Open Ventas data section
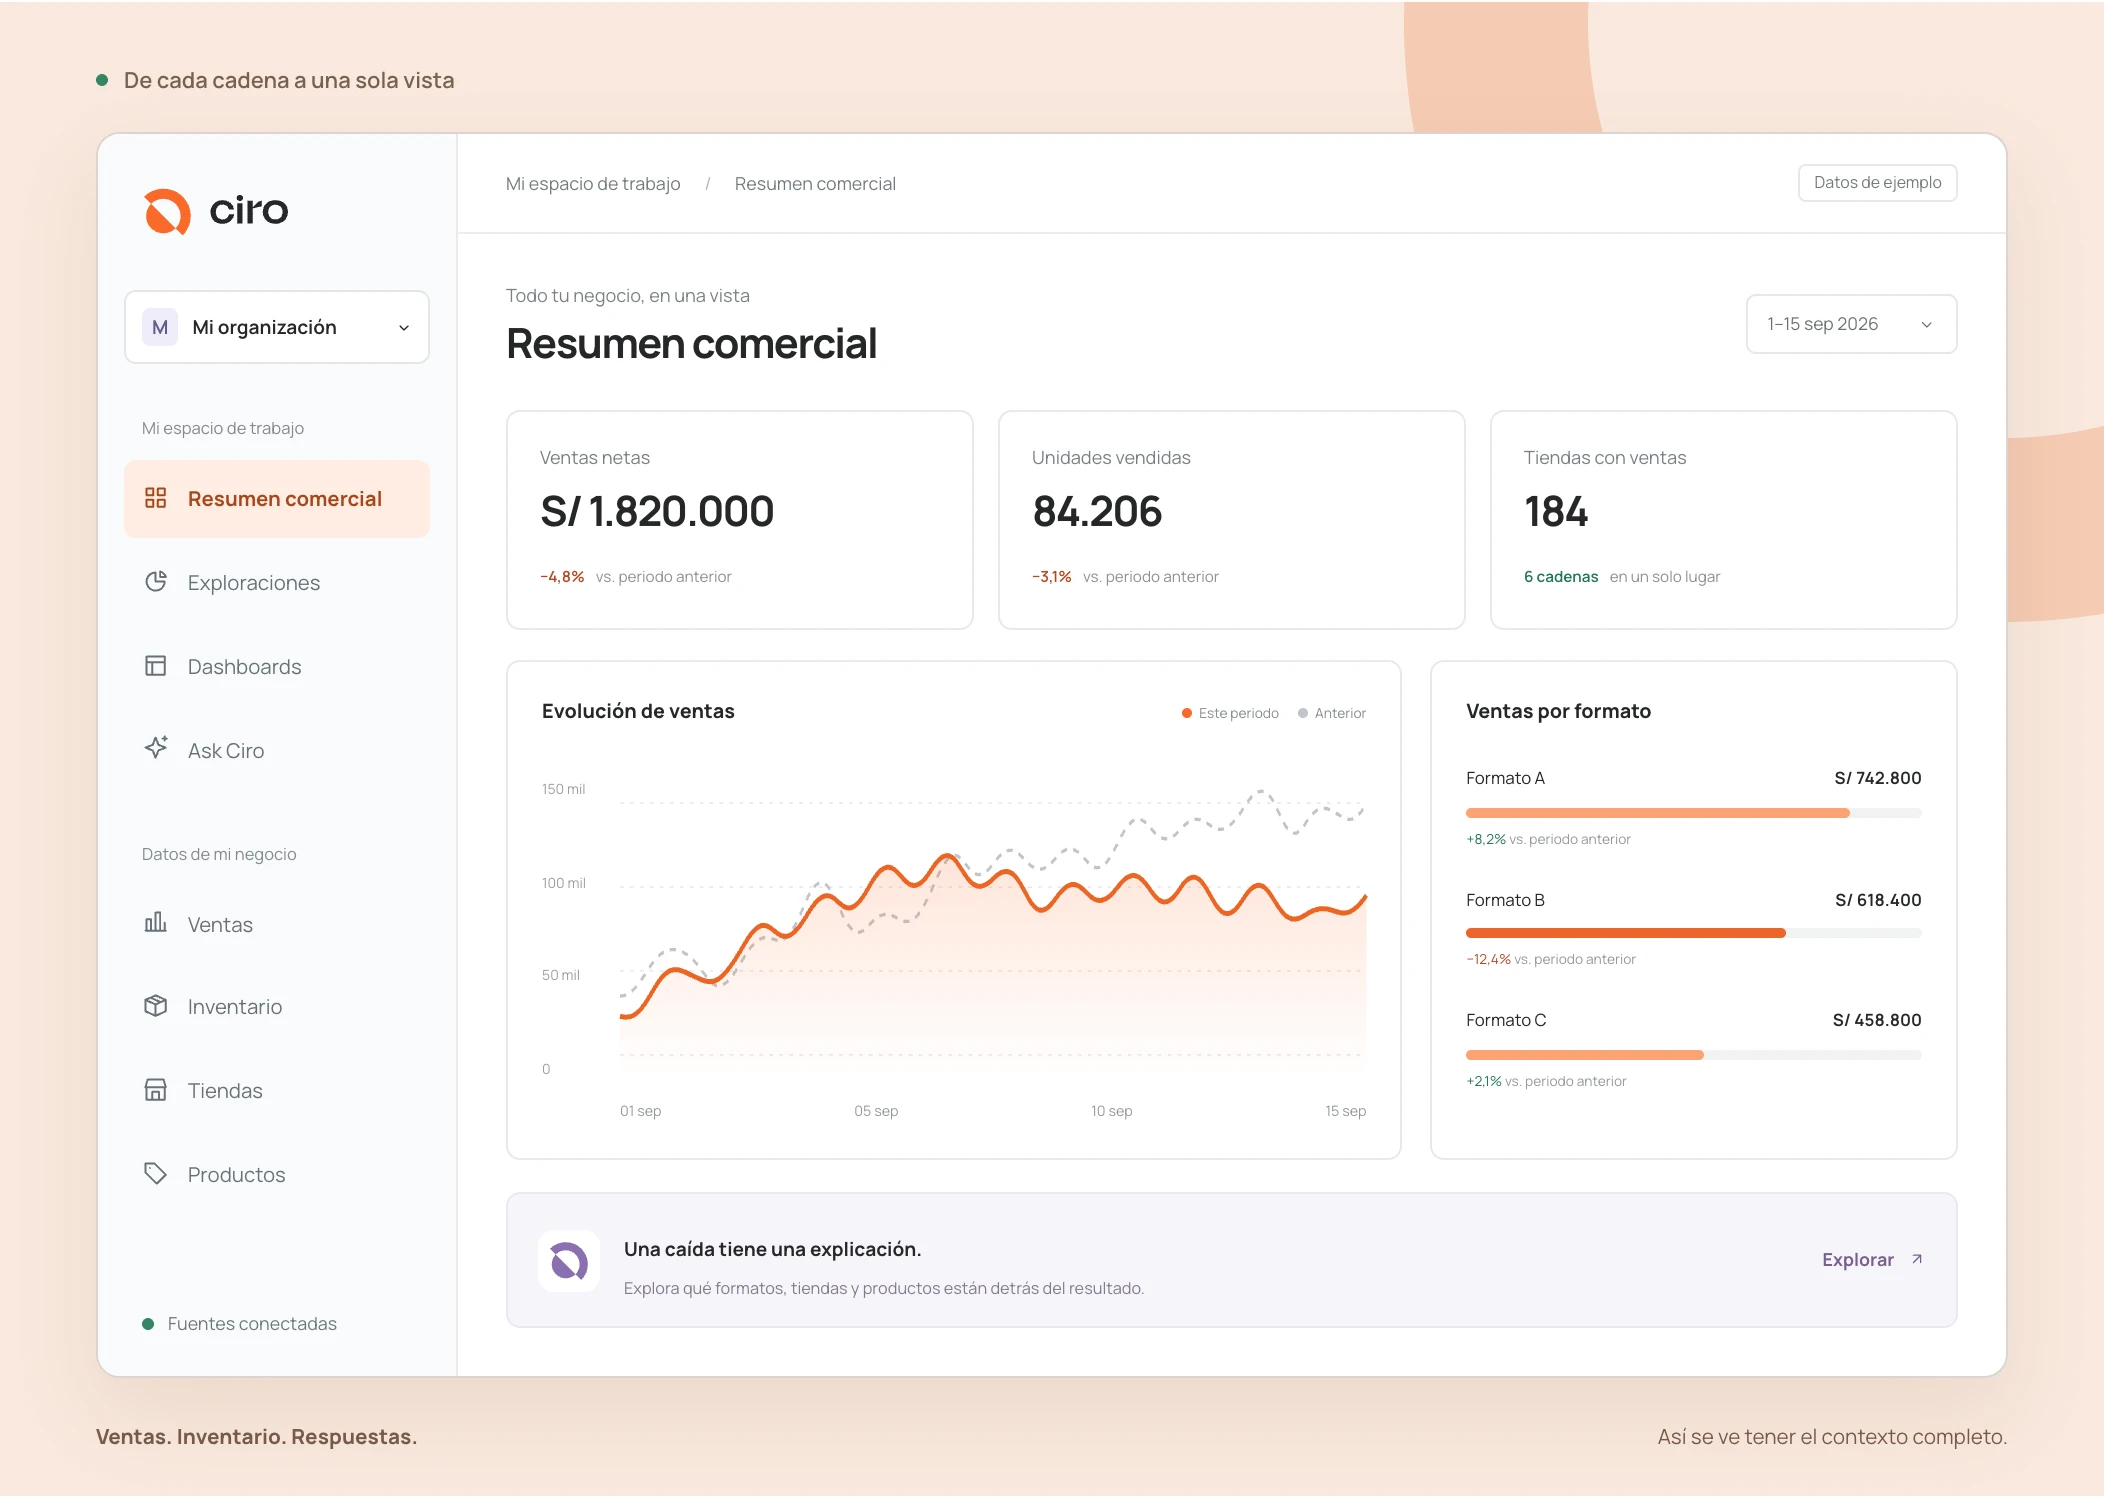This screenshot has height=1498, width=2104. coord(277,925)
